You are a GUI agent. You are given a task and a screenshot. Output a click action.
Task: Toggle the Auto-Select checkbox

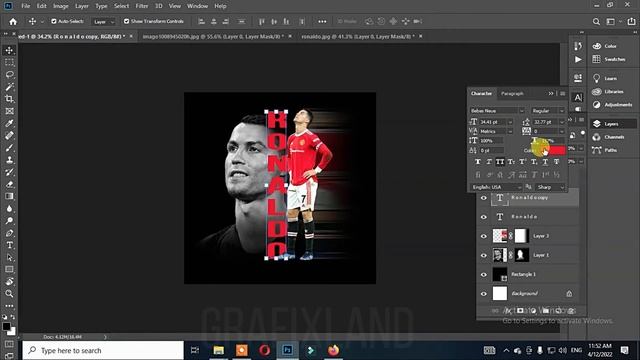click(53, 21)
